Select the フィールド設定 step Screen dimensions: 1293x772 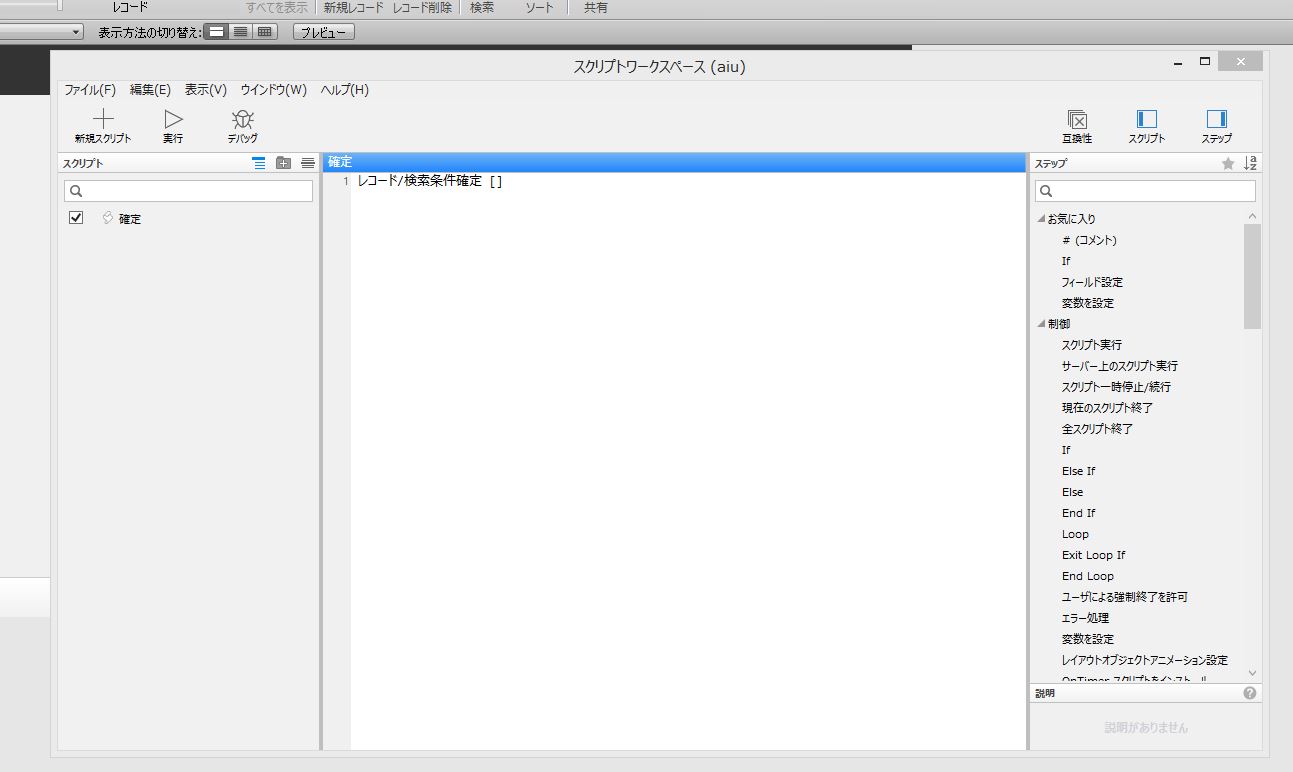coord(1092,282)
